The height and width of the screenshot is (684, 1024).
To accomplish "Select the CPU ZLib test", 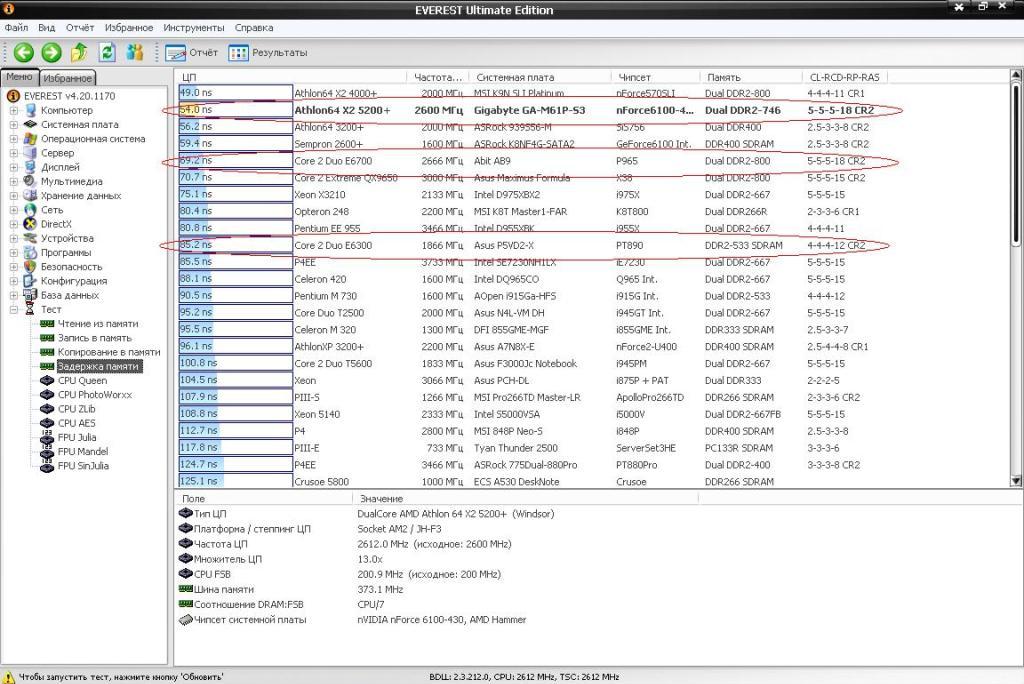I will point(76,409).
